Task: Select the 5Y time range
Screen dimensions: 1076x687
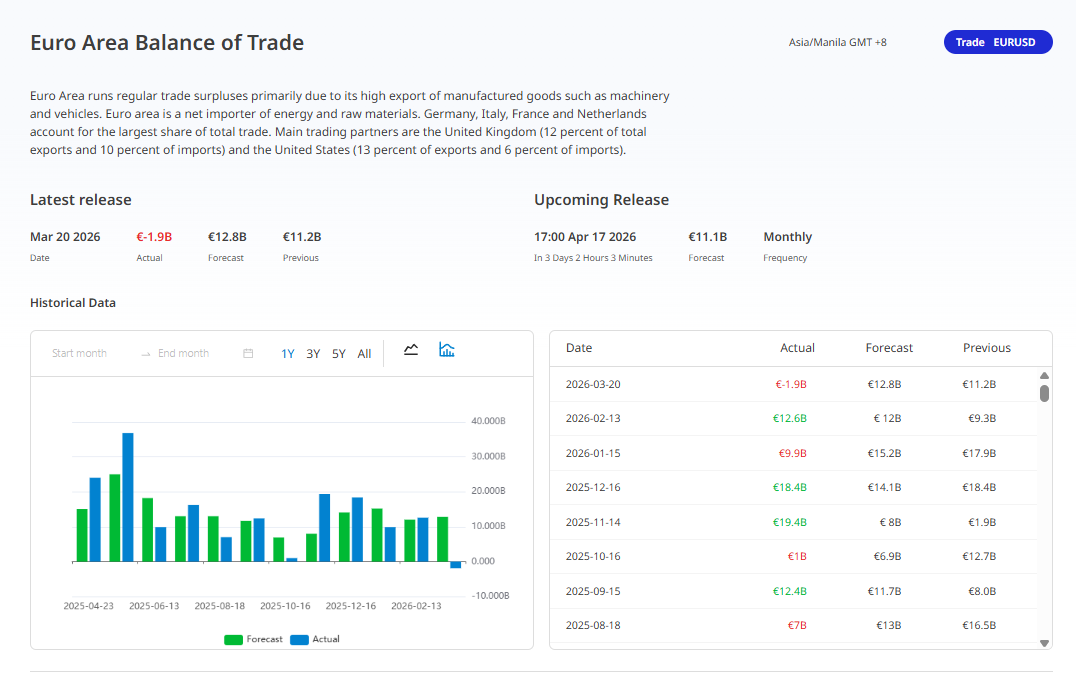Action: [x=339, y=353]
